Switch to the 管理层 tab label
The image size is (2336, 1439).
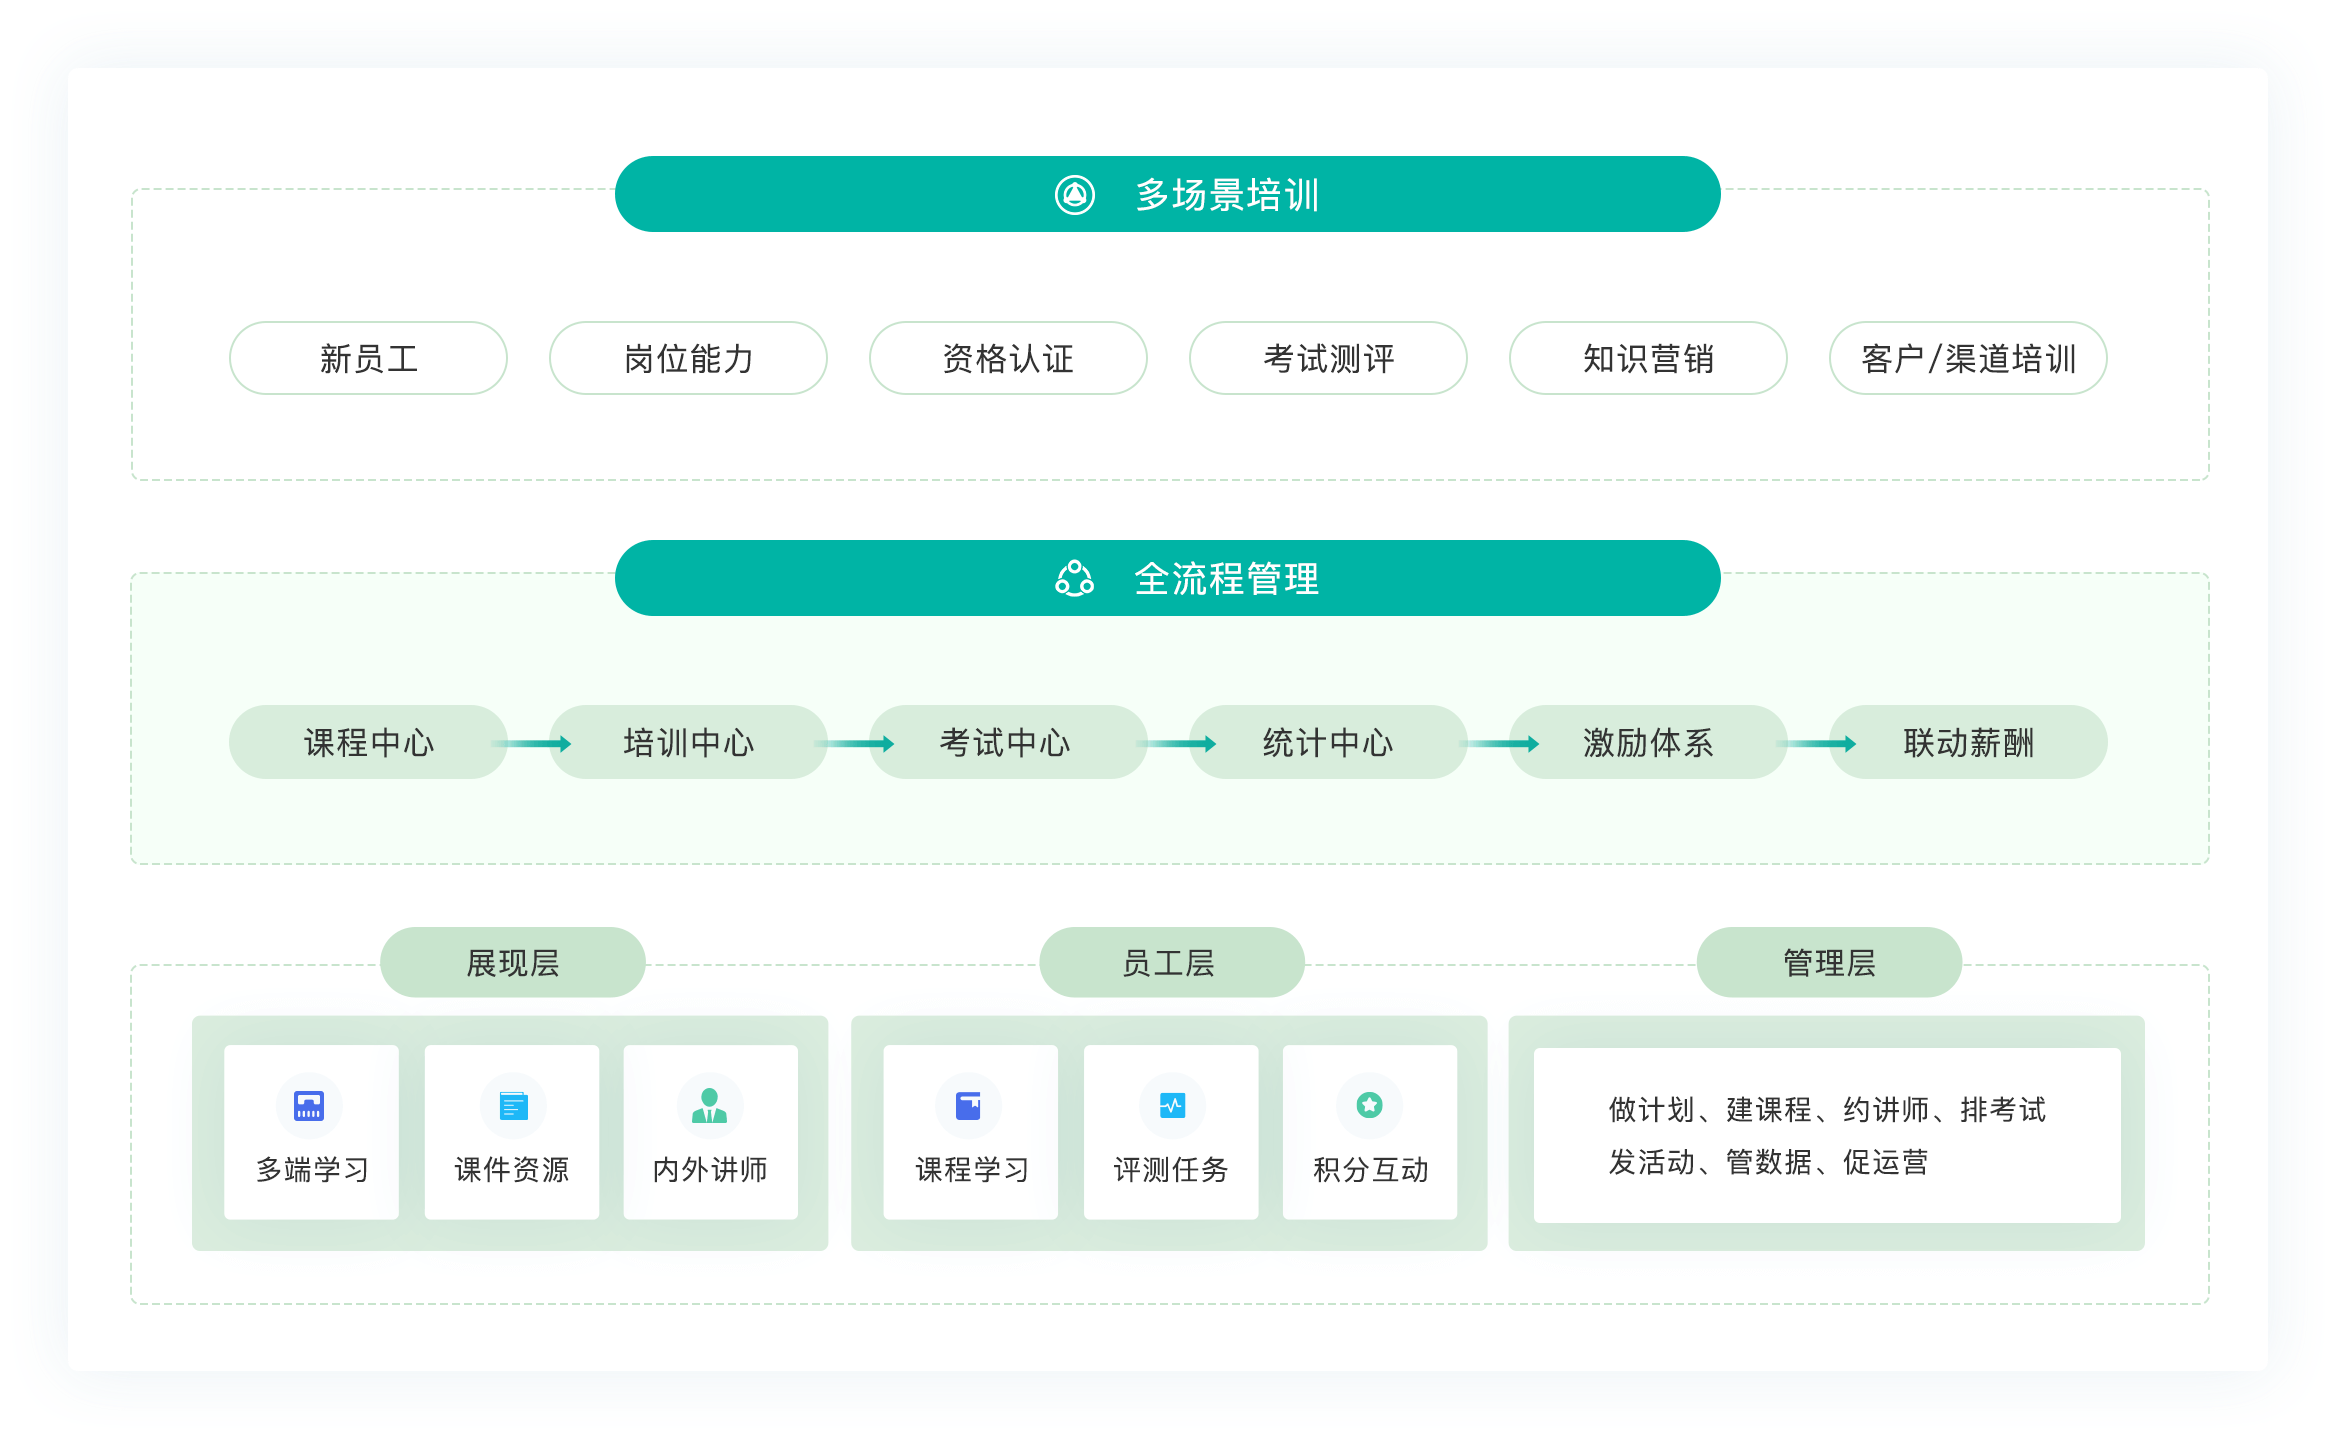(1829, 962)
